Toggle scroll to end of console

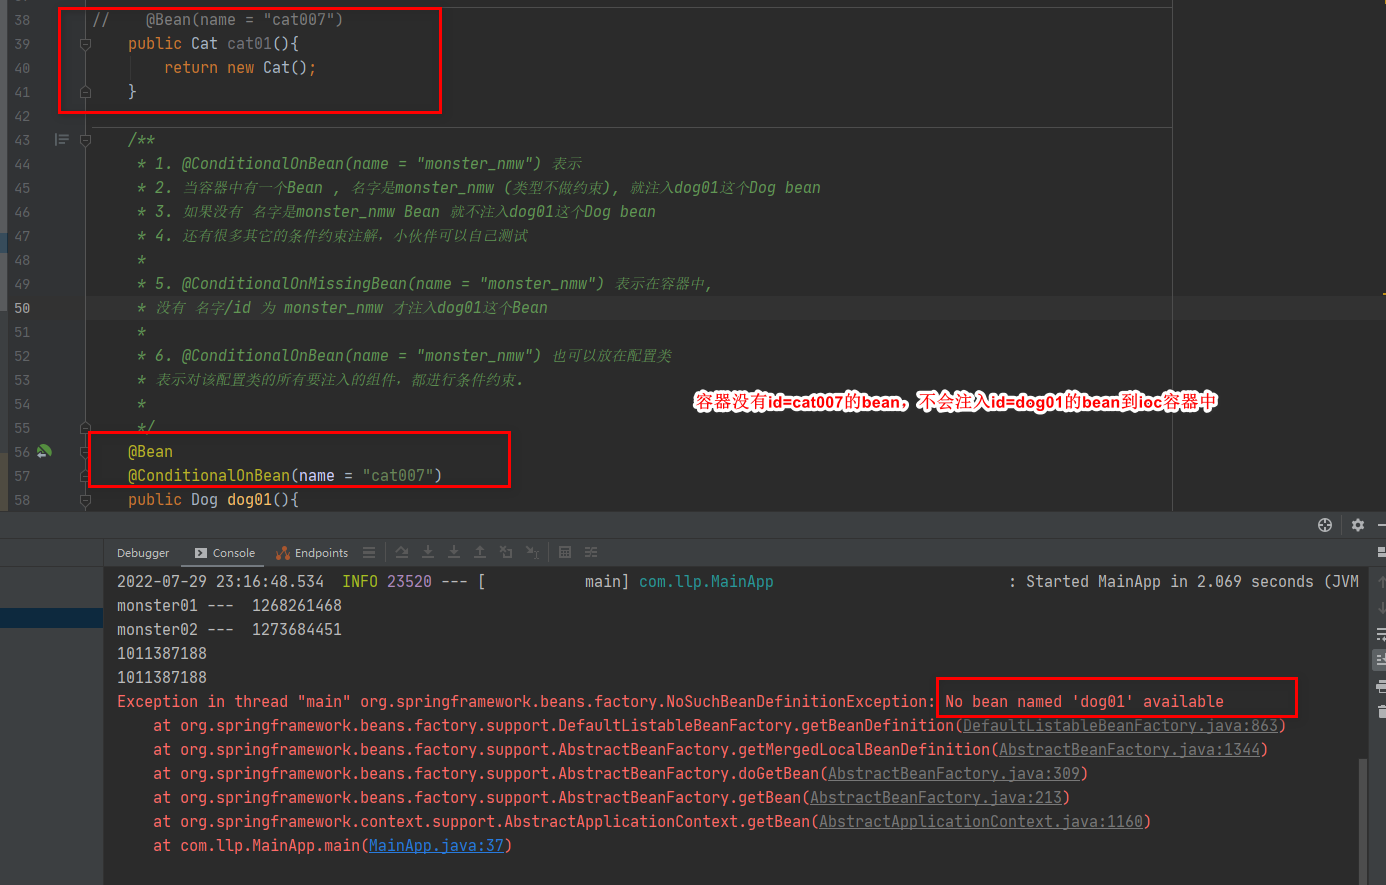pyautogui.click(x=1381, y=660)
